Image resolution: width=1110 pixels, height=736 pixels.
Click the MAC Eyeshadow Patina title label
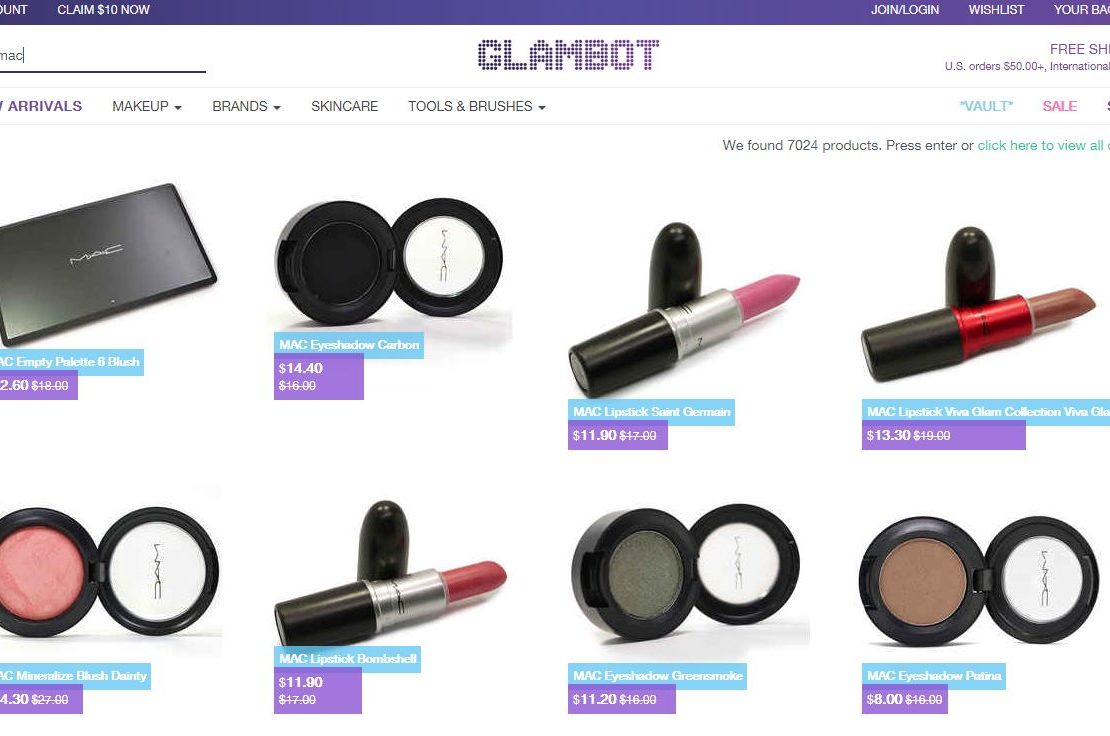[x=934, y=676]
